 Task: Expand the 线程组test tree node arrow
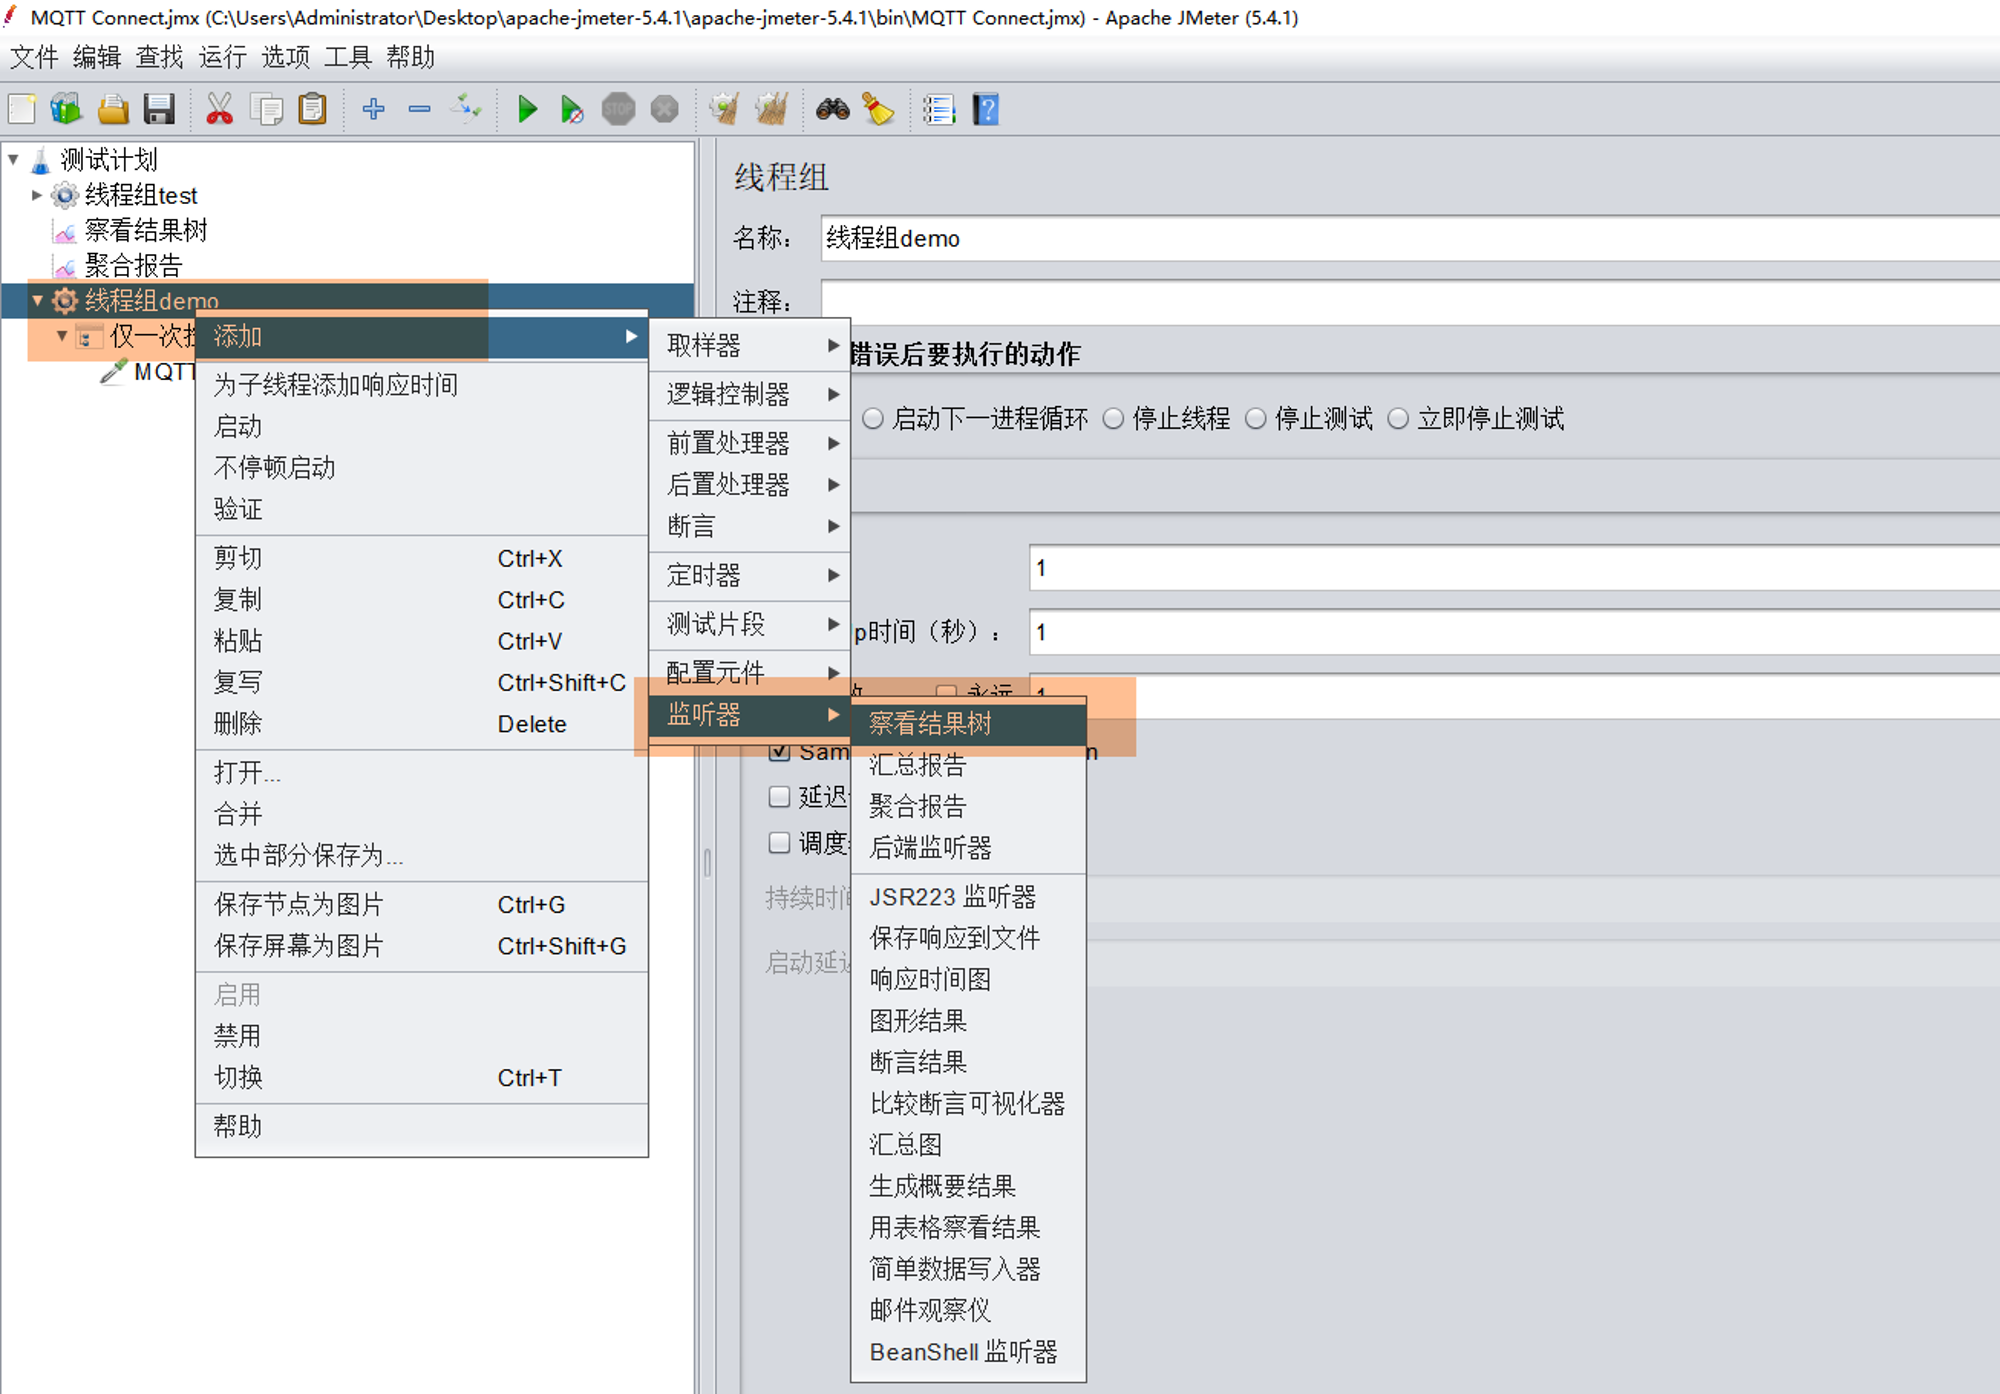(x=37, y=195)
